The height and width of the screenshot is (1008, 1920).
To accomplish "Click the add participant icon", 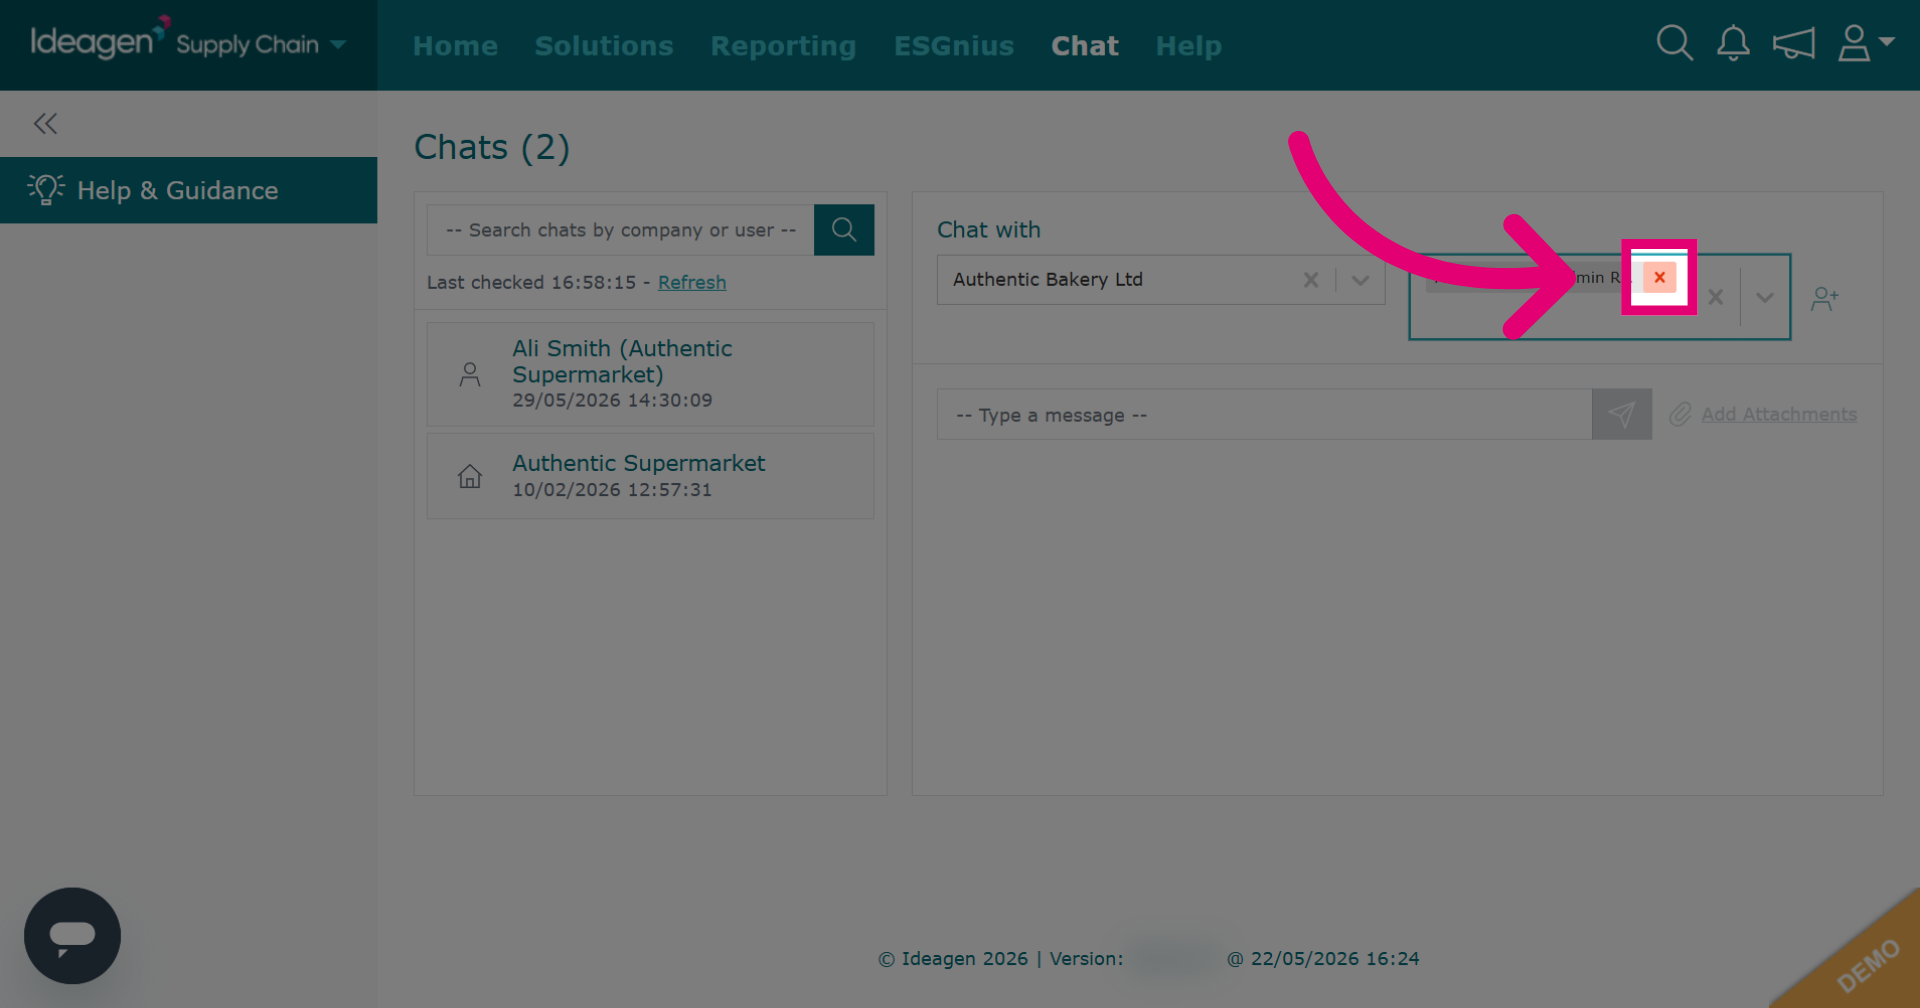I will click(1824, 298).
